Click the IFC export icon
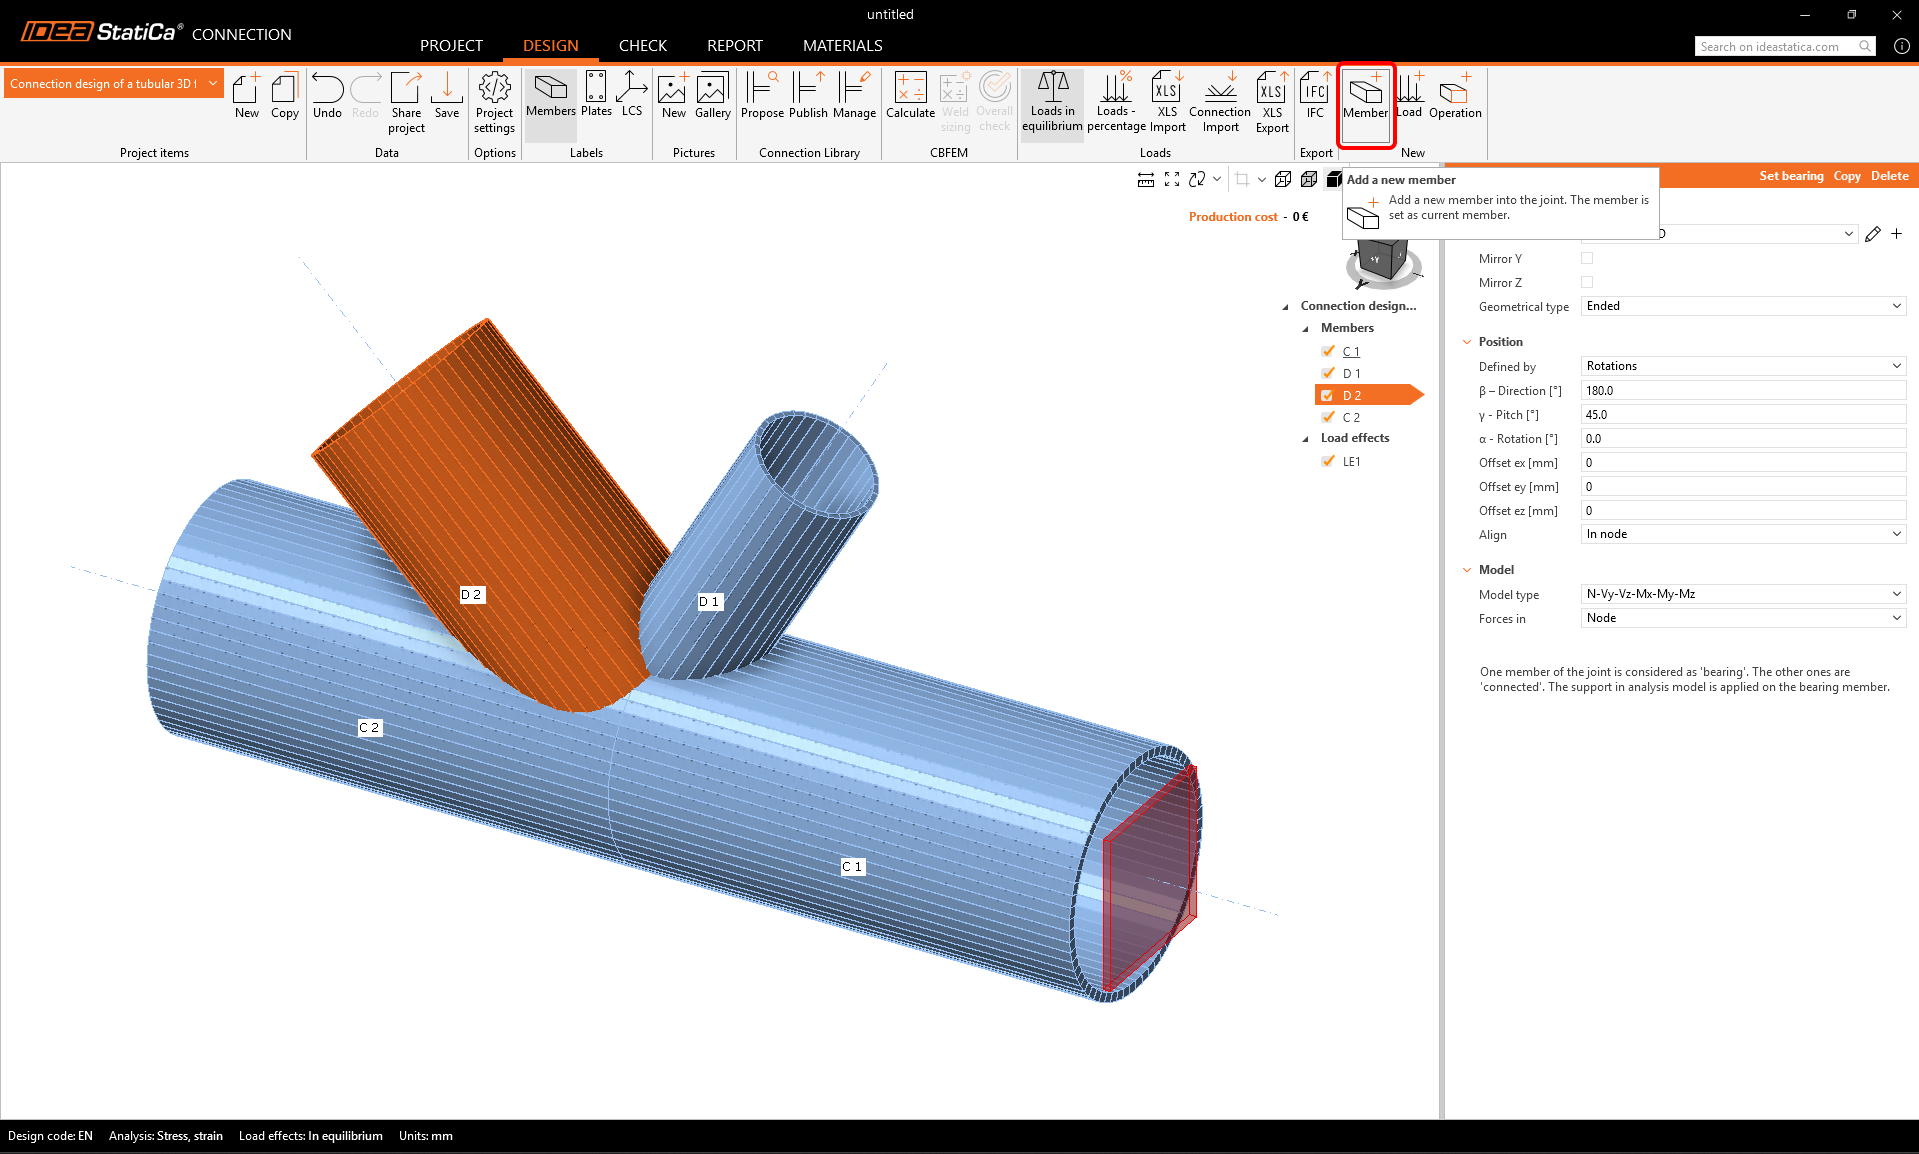This screenshot has height=1154, width=1919. tap(1314, 96)
